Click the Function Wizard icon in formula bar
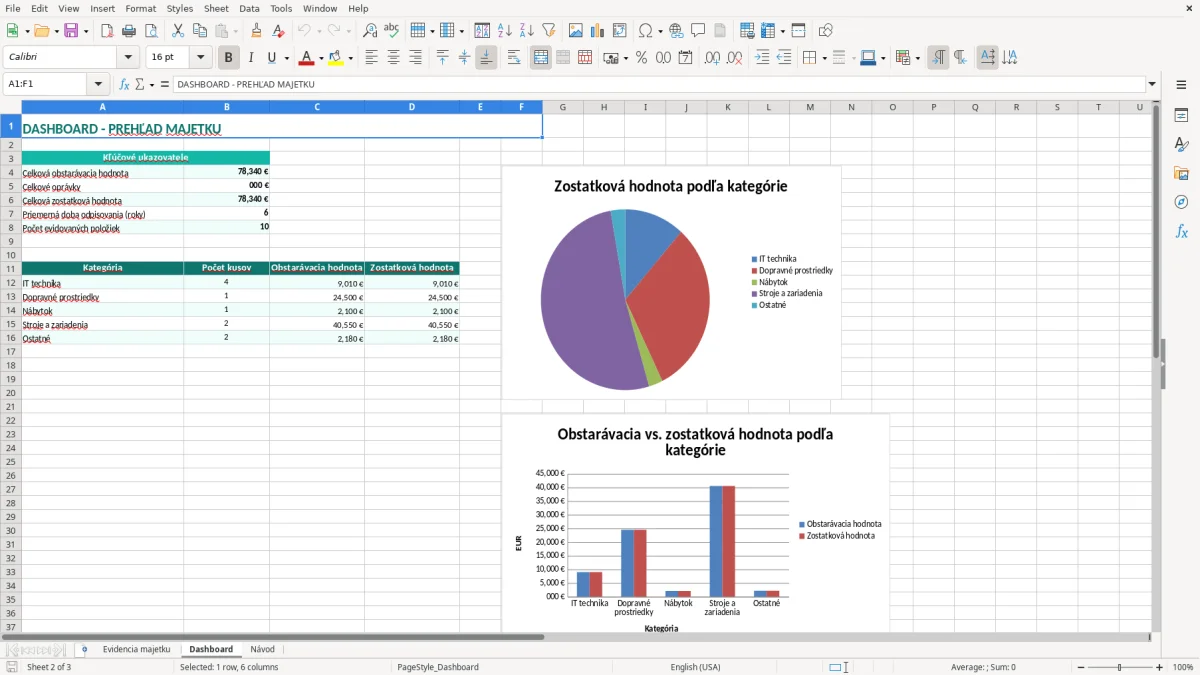This screenshot has width=1200, height=675. tap(125, 85)
